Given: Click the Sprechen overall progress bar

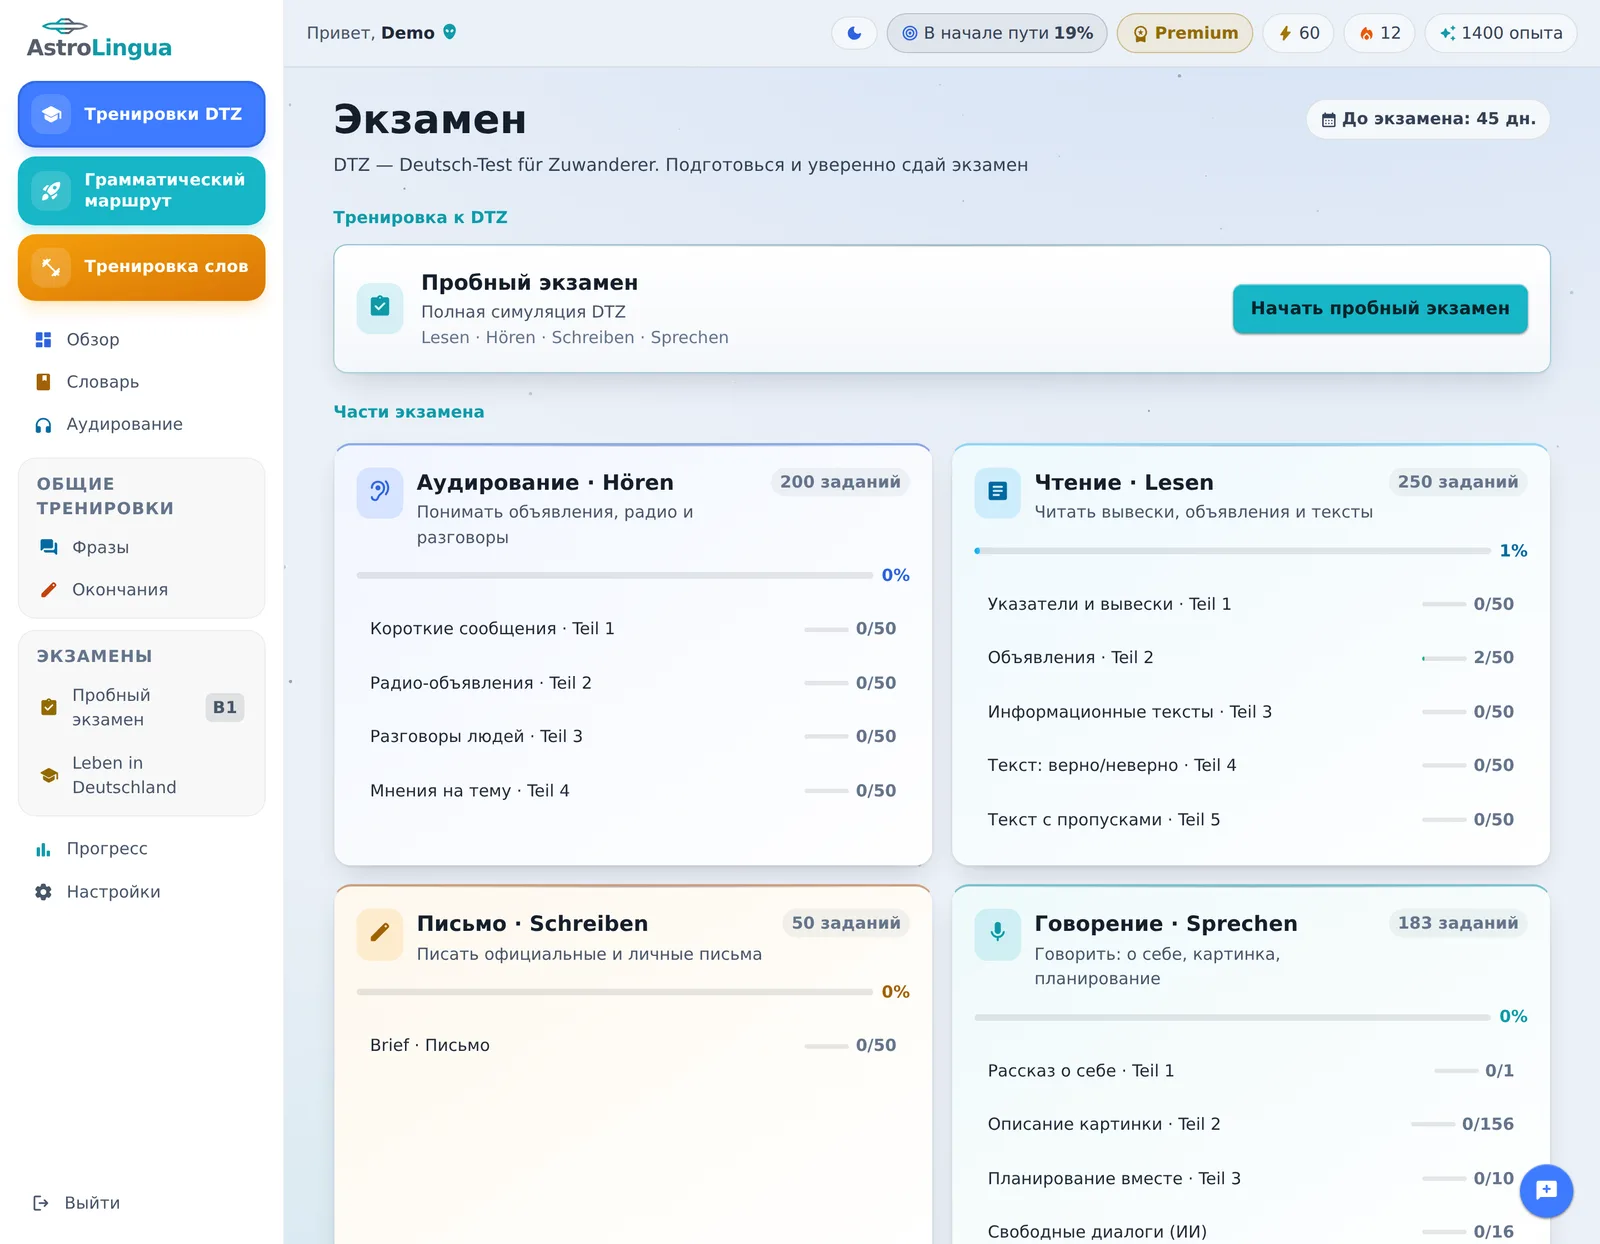Looking at the screenshot, I should 1233,1017.
